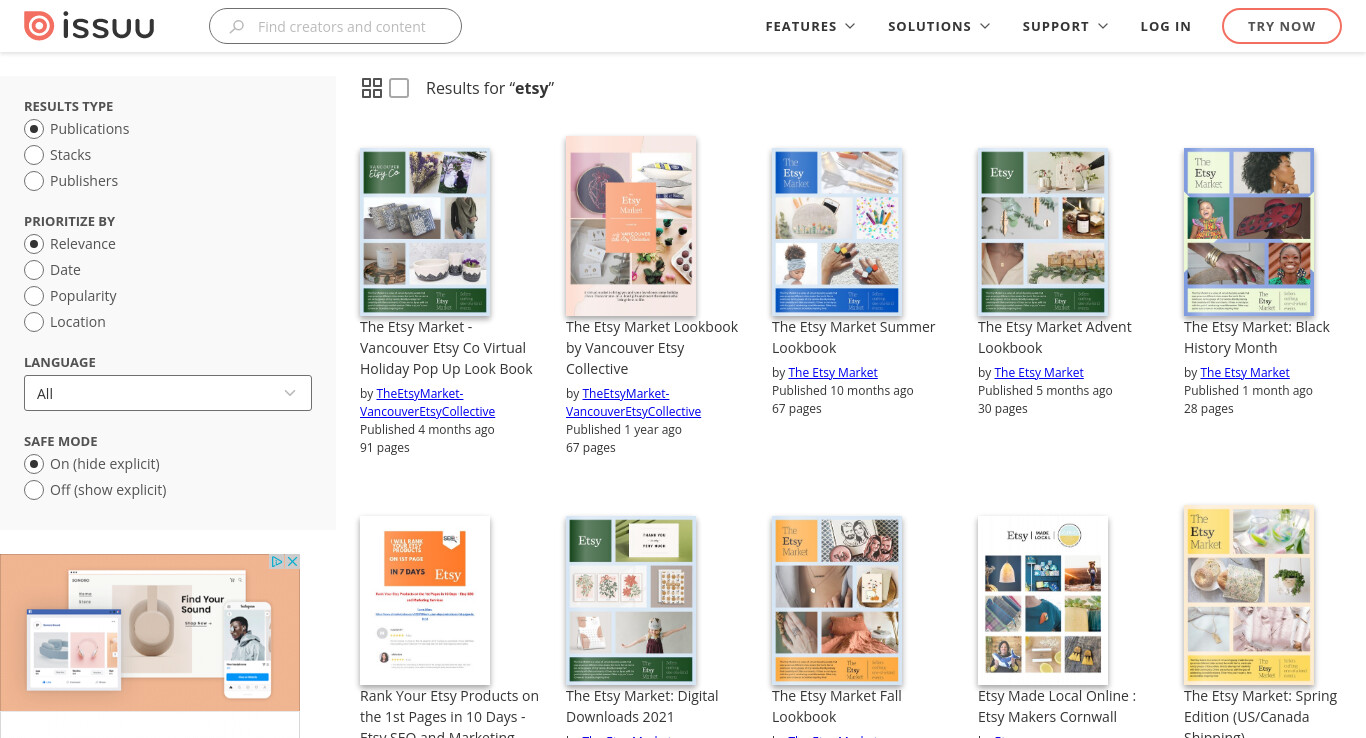This screenshot has width=1366, height=738.
Task: Click the search magnifier icon
Action: (237, 27)
